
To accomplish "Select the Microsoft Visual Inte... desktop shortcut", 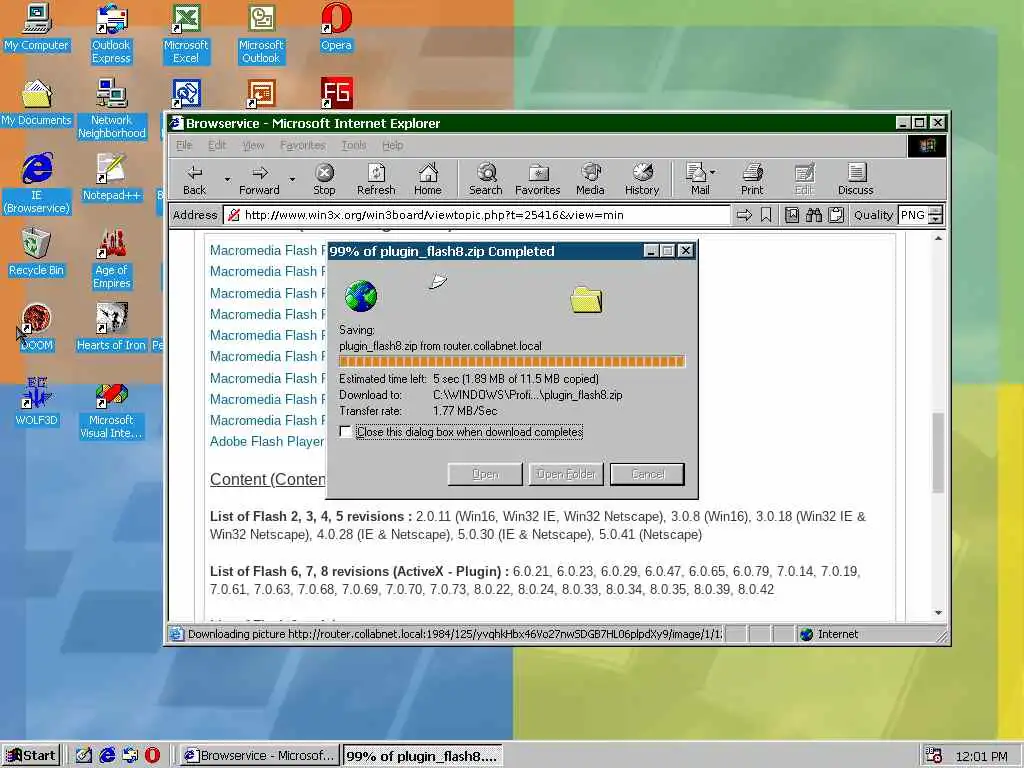I will tap(111, 409).
